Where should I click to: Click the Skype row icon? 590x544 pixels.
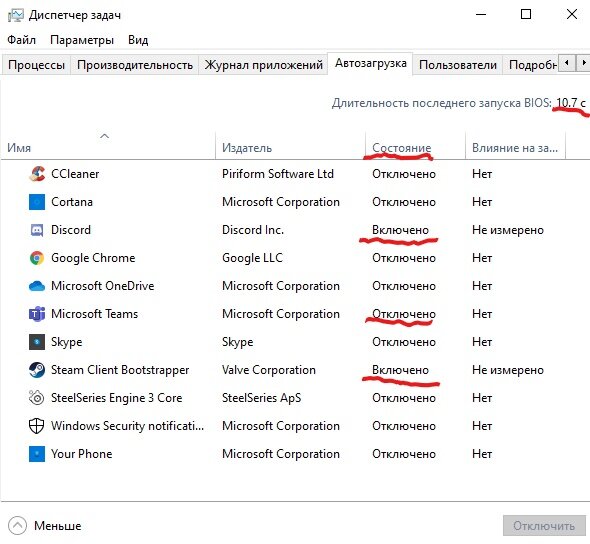point(37,342)
